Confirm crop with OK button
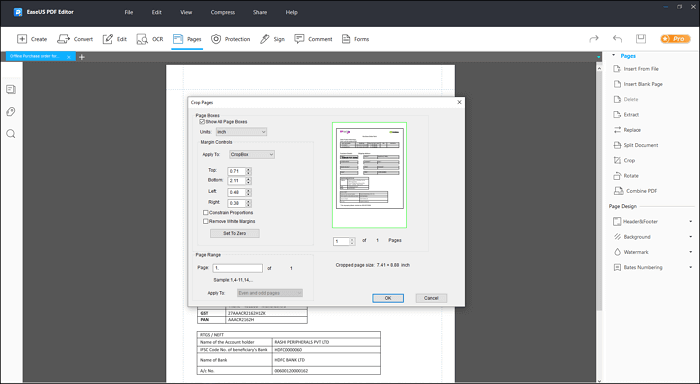Screen dimensions: 700x384 388,298
